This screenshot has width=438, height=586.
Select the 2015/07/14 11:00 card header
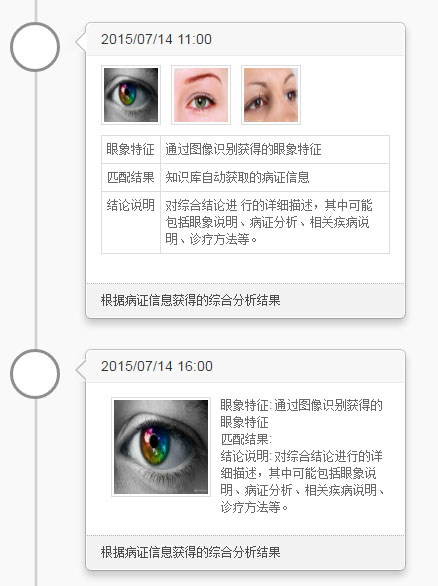pos(246,39)
